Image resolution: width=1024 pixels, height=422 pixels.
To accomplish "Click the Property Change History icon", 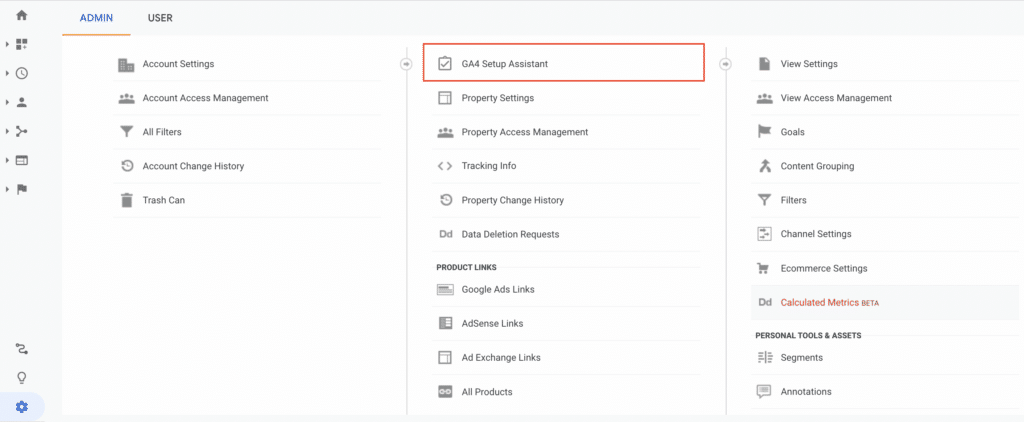I will tap(445, 200).
